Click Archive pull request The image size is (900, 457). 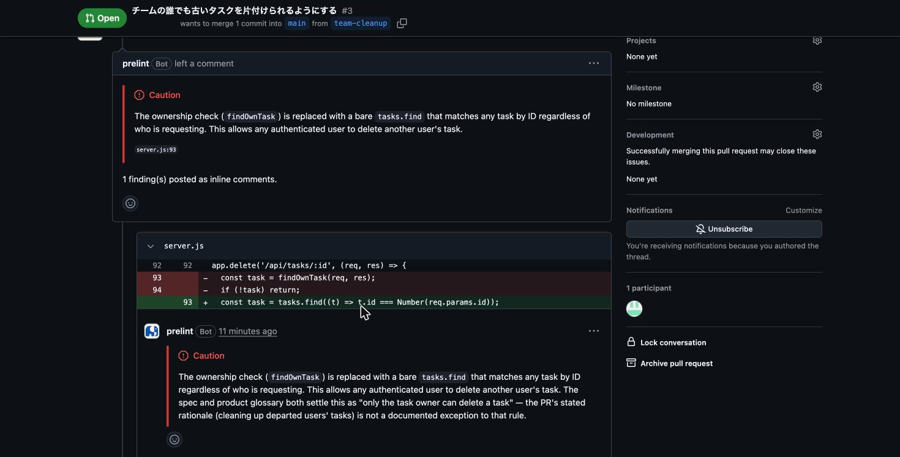[670, 363]
